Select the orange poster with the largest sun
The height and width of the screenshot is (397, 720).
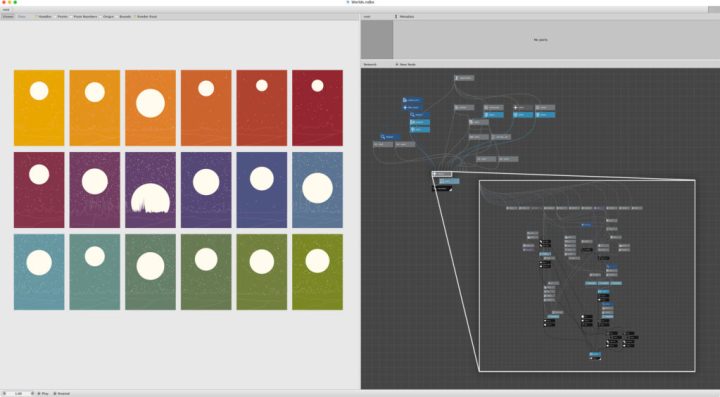tap(150, 108)
